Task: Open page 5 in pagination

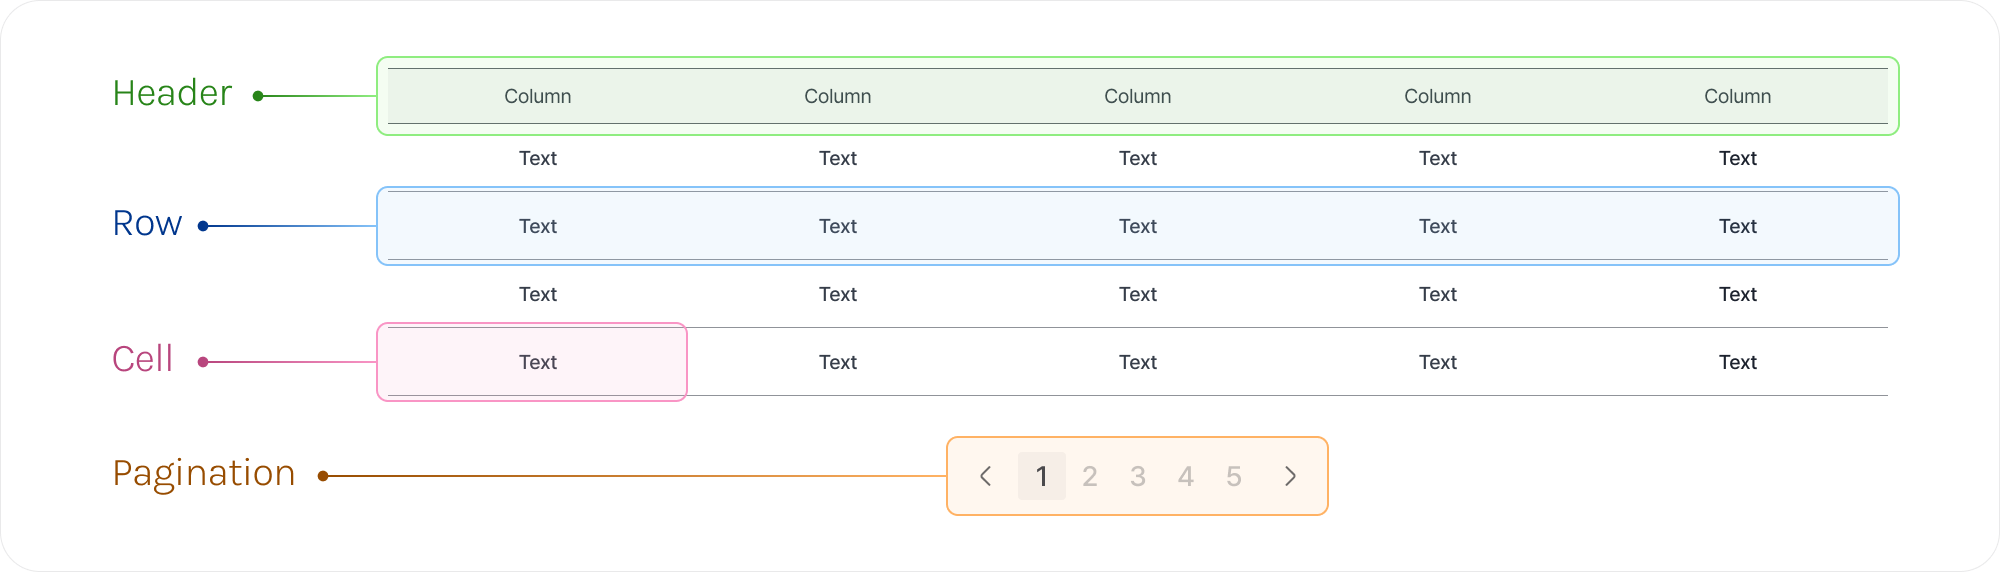Action: 1233,476
